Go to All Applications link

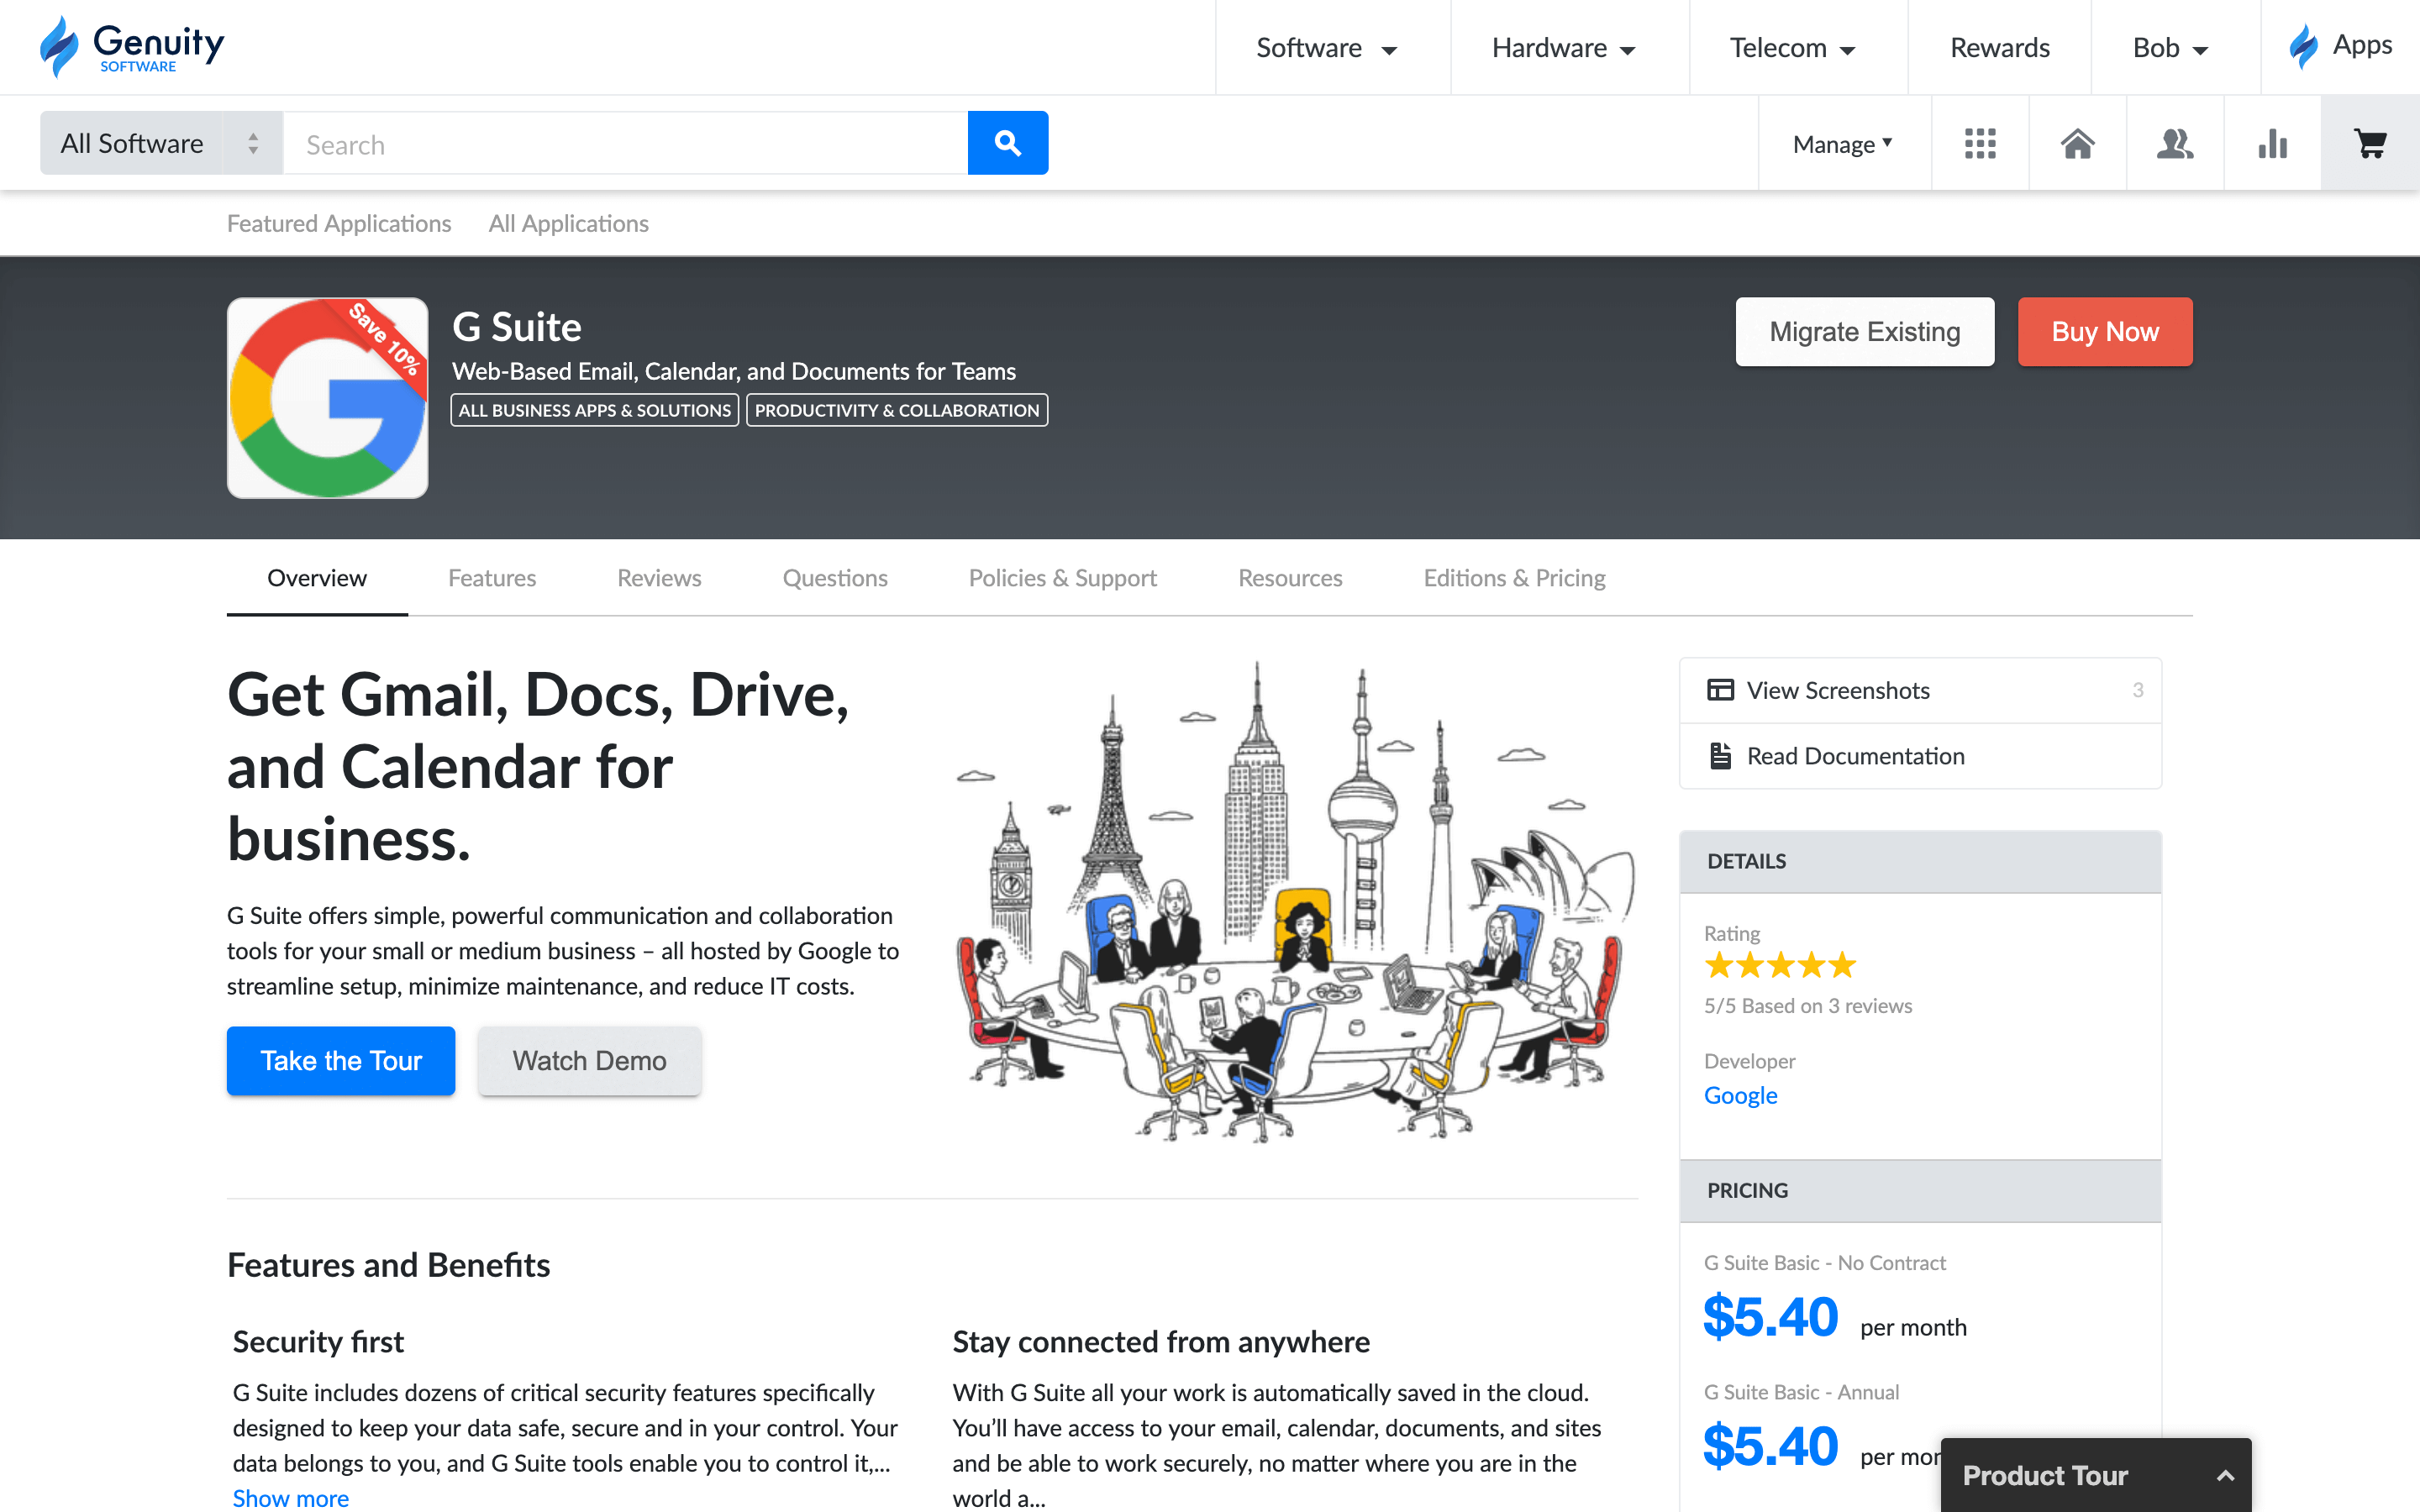click(568, 223)
